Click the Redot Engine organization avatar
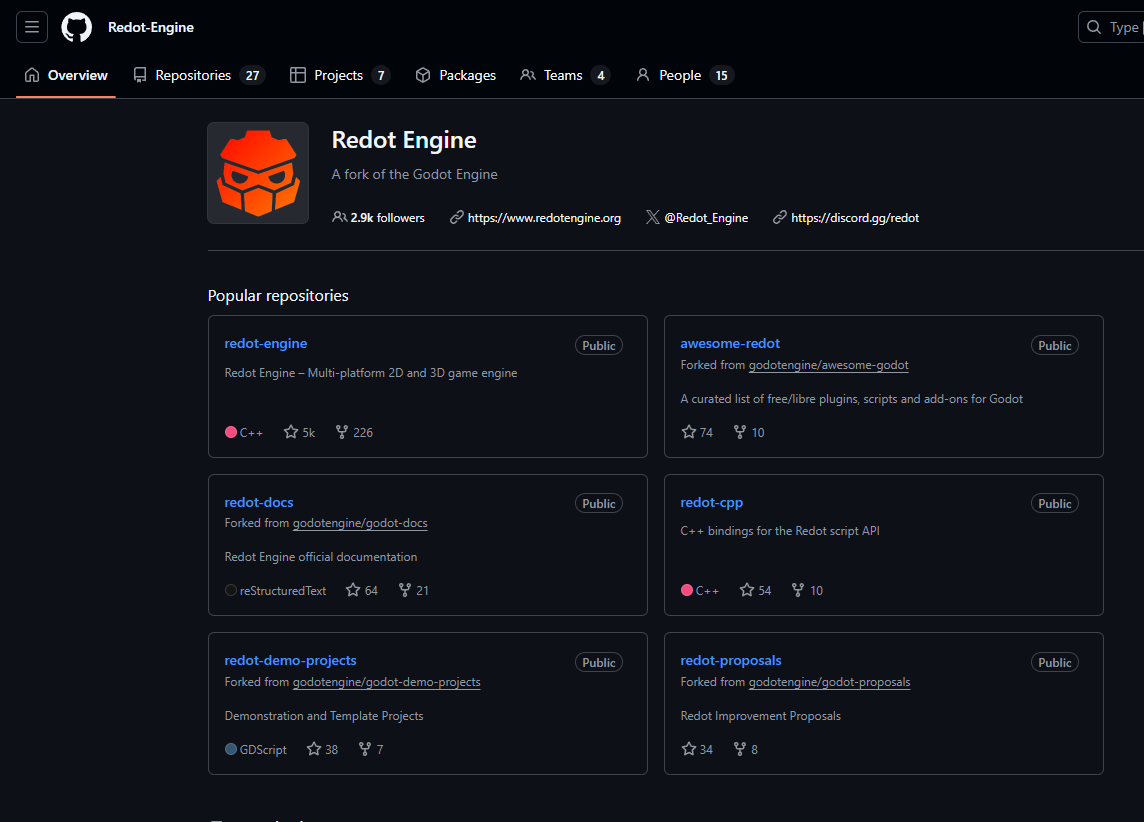The height and width of the screenshot is (822, 1144). click(257, 172)
